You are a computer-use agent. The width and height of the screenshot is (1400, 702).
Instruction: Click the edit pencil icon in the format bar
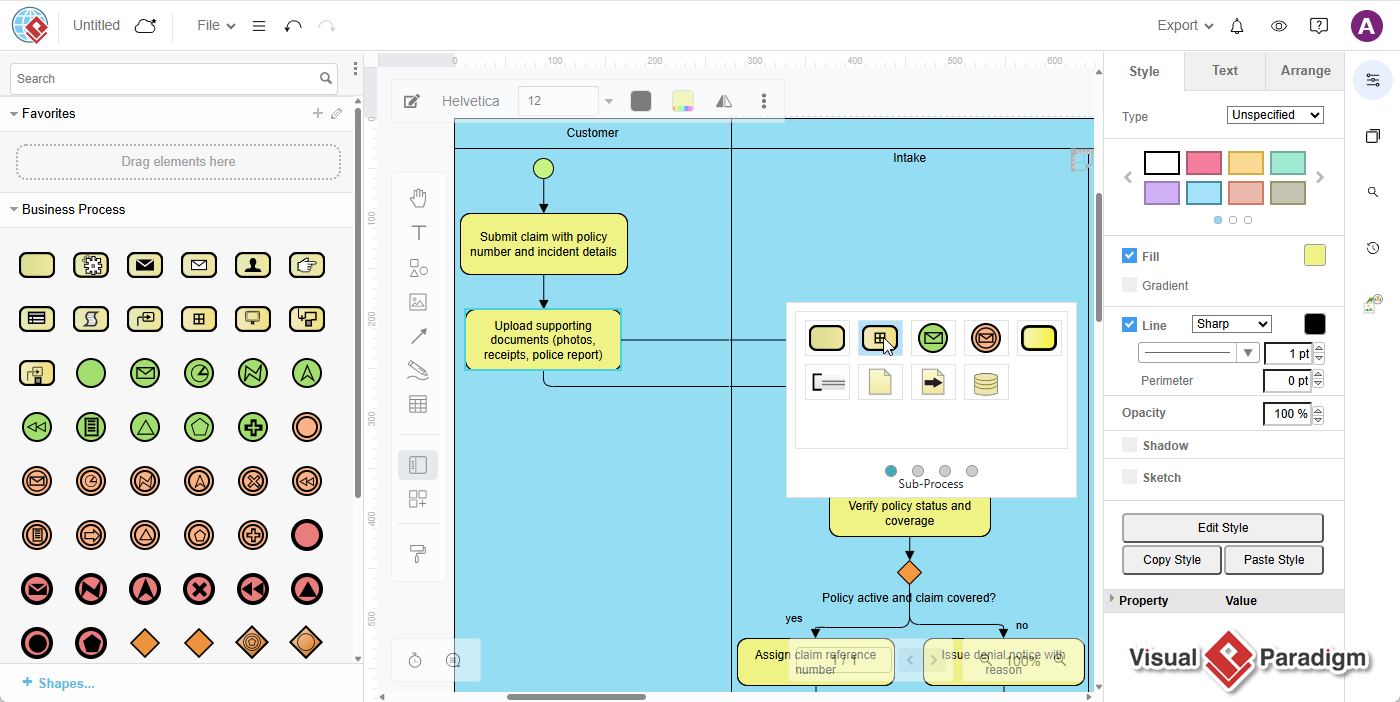pyautogui.click(x=411, y=101)
